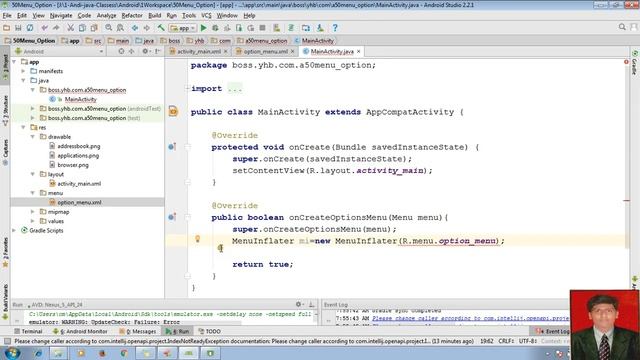The image size is (640, 360).
Task: Click the Help question mark icon
Action: click(335, 28)
